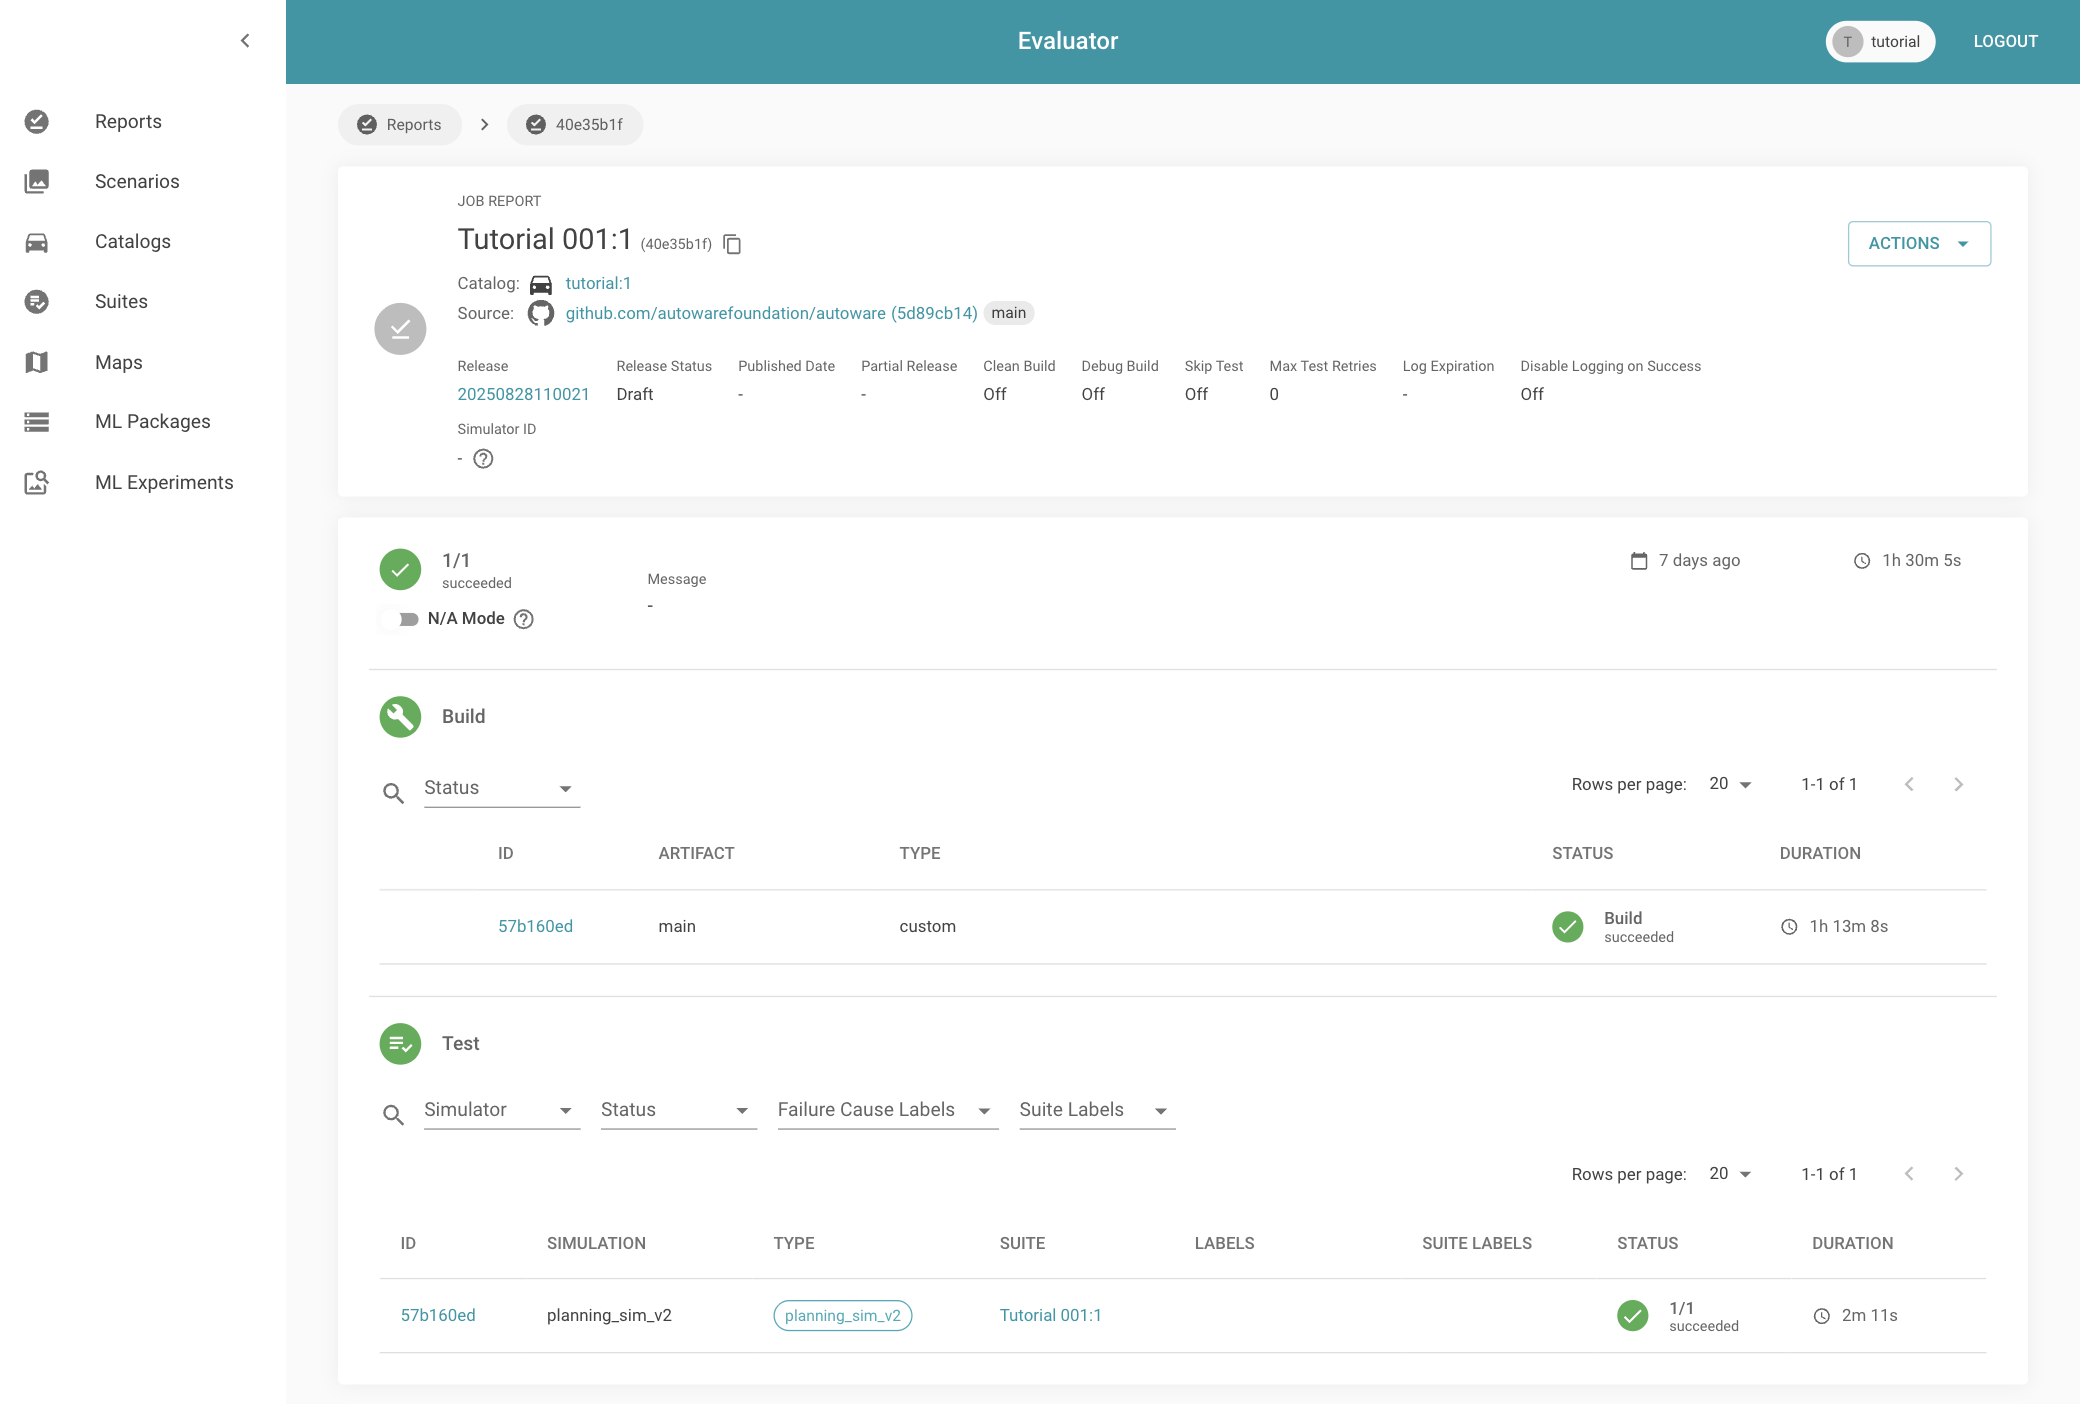This screenshot has height=1404, width=2080.
Task: Open the Reports section icon in sidebar
Action: point(37,121)
